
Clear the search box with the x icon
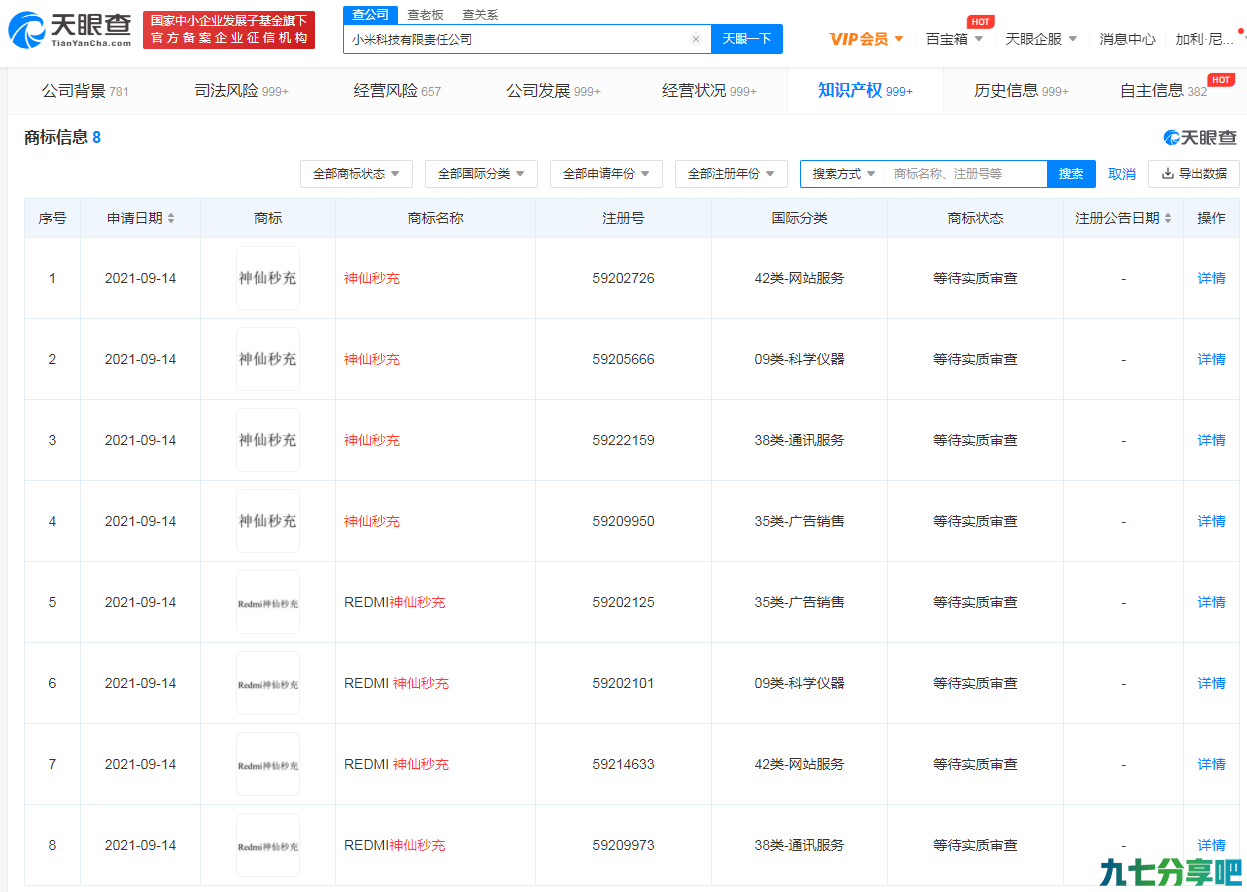point(696,39)
